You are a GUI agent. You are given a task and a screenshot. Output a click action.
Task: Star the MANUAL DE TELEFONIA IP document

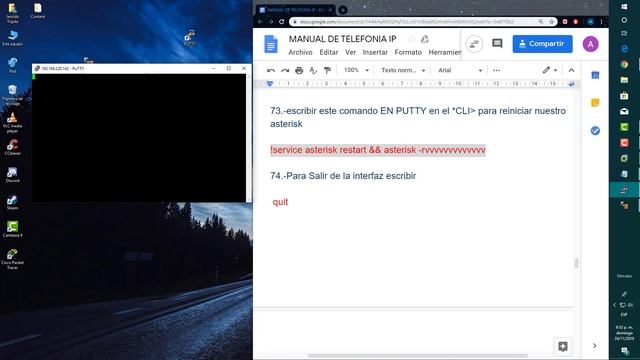[x=411, y=39]
